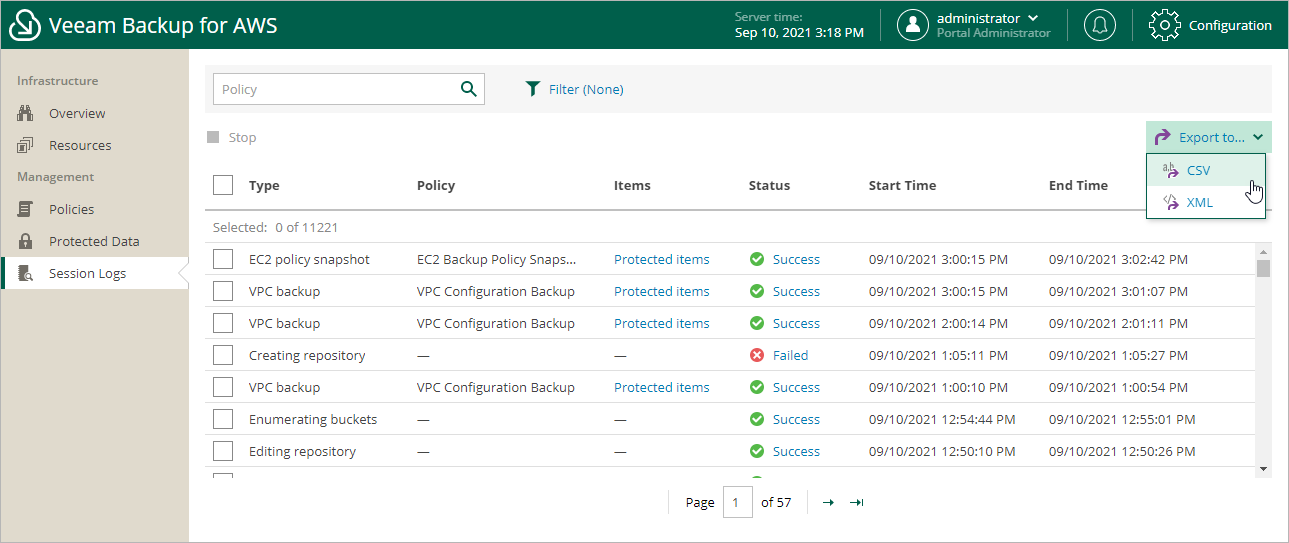Click the Veeam logo icon
Viewport: 1289px width, 543px height.
[25, 25]
